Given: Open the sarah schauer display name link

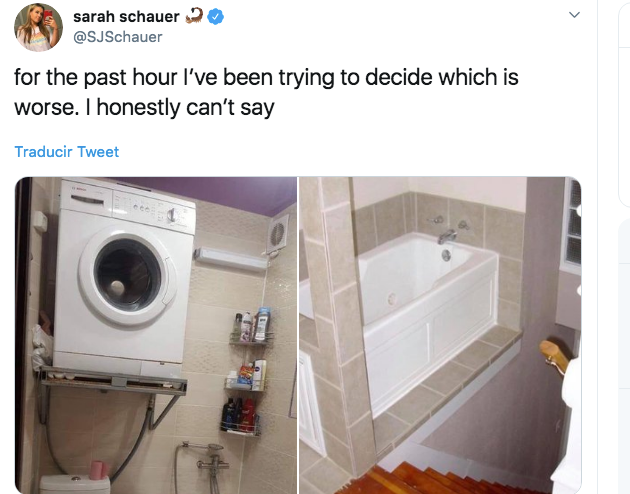Looking at the screenshot, I should click(x=126, y=16).
